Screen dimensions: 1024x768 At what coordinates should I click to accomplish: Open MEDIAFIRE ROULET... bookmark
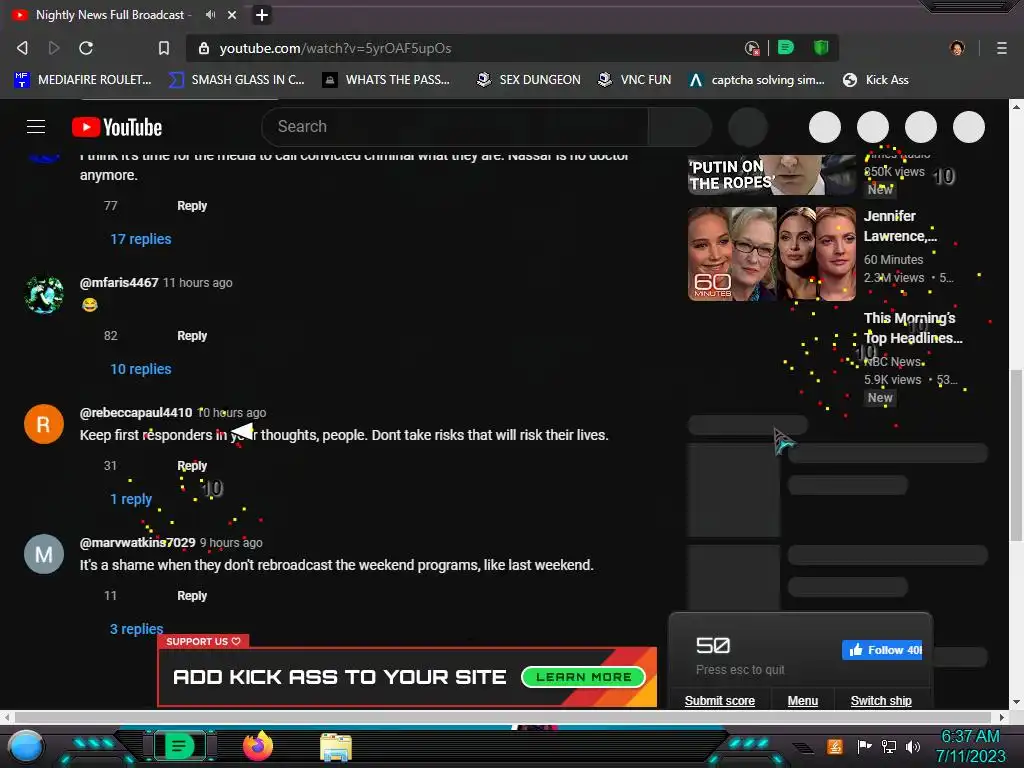[82, 80]
